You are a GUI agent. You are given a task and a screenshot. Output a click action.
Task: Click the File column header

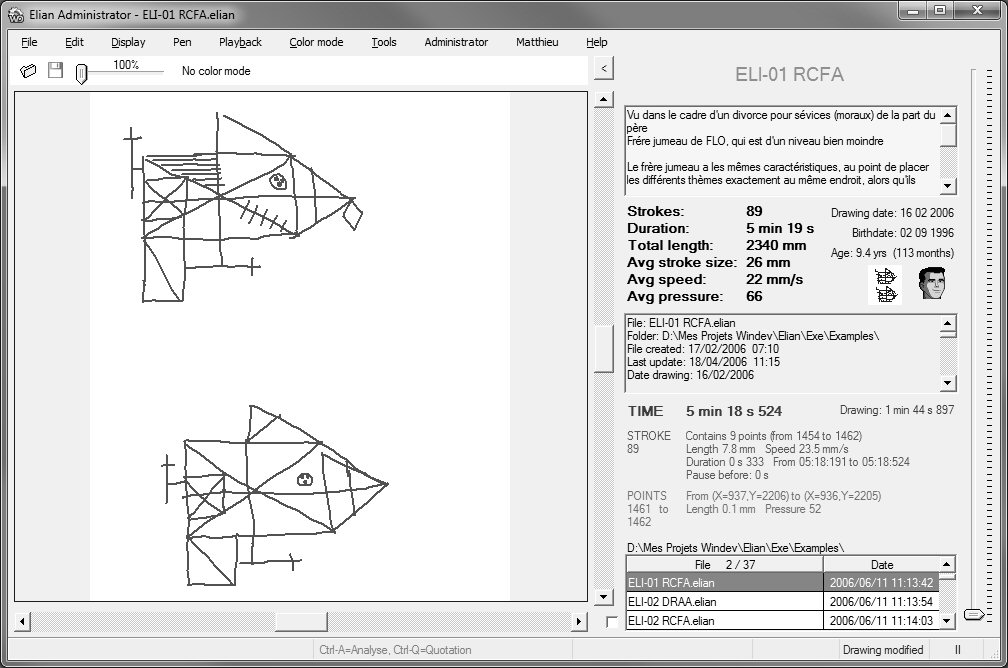coord(724,564)
